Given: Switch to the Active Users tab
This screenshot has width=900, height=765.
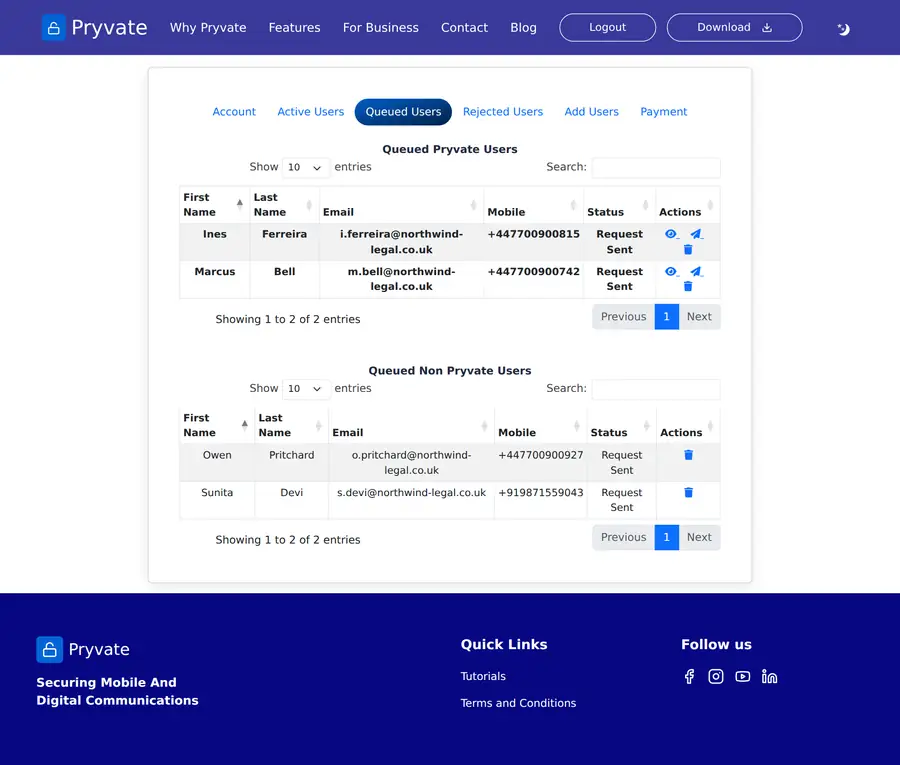Looking at the screenshot, I should [311, 112].
